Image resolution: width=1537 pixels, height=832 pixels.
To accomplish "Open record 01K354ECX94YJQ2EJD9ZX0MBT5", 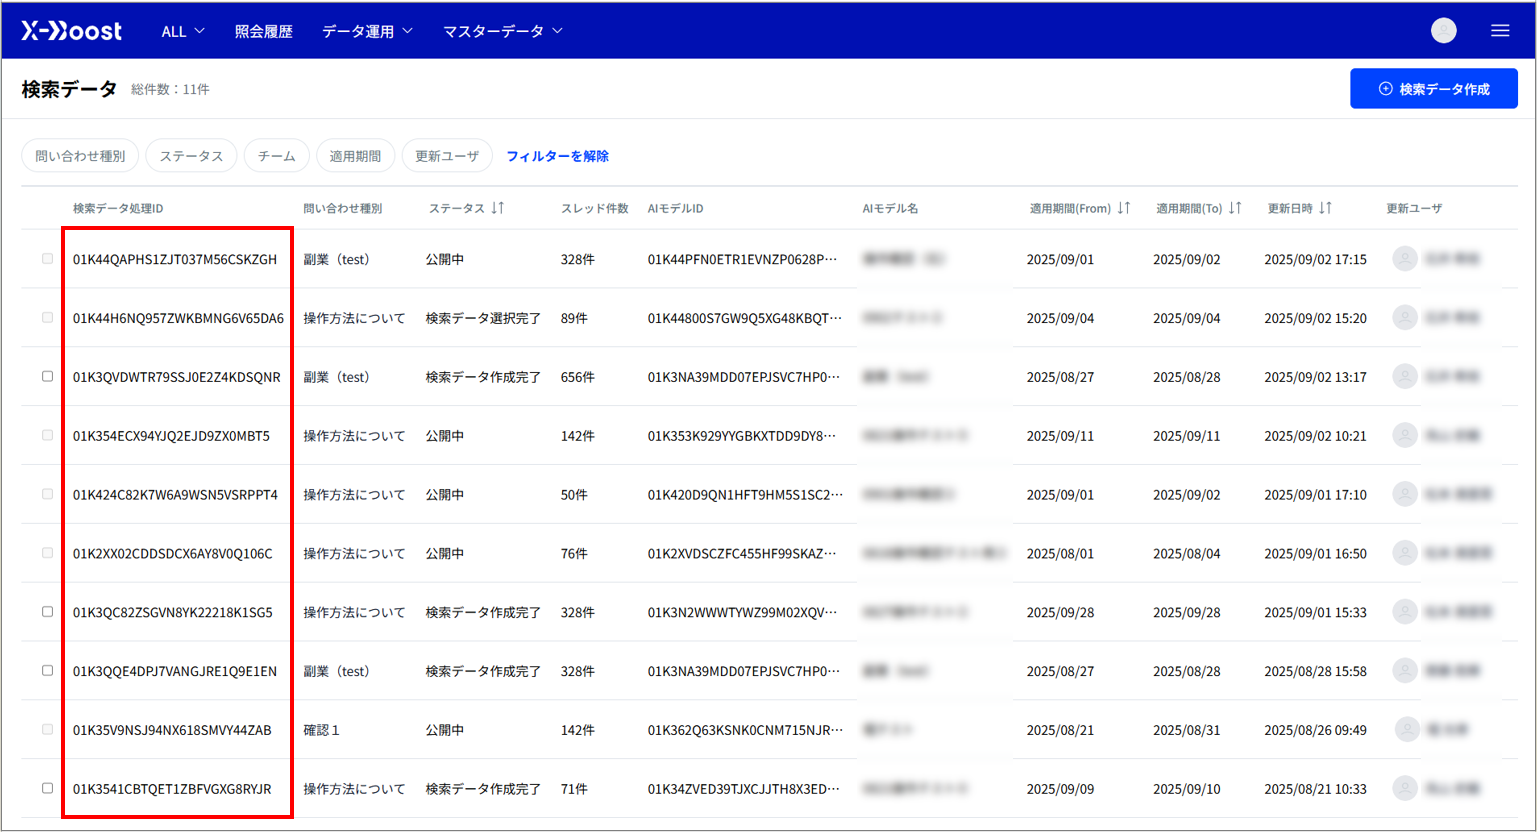I will click(171, 436).
